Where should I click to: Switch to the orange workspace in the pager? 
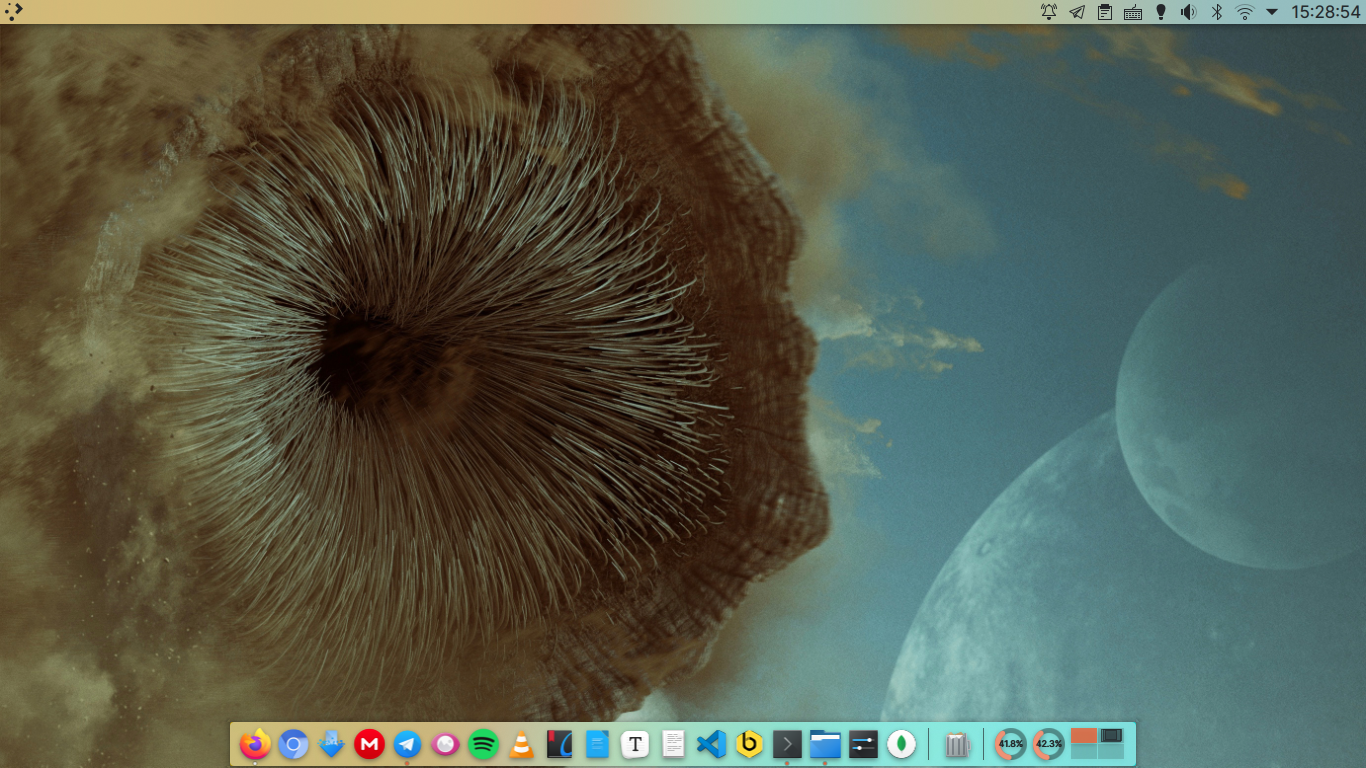pyautogui.click(x=1084, y=736)
